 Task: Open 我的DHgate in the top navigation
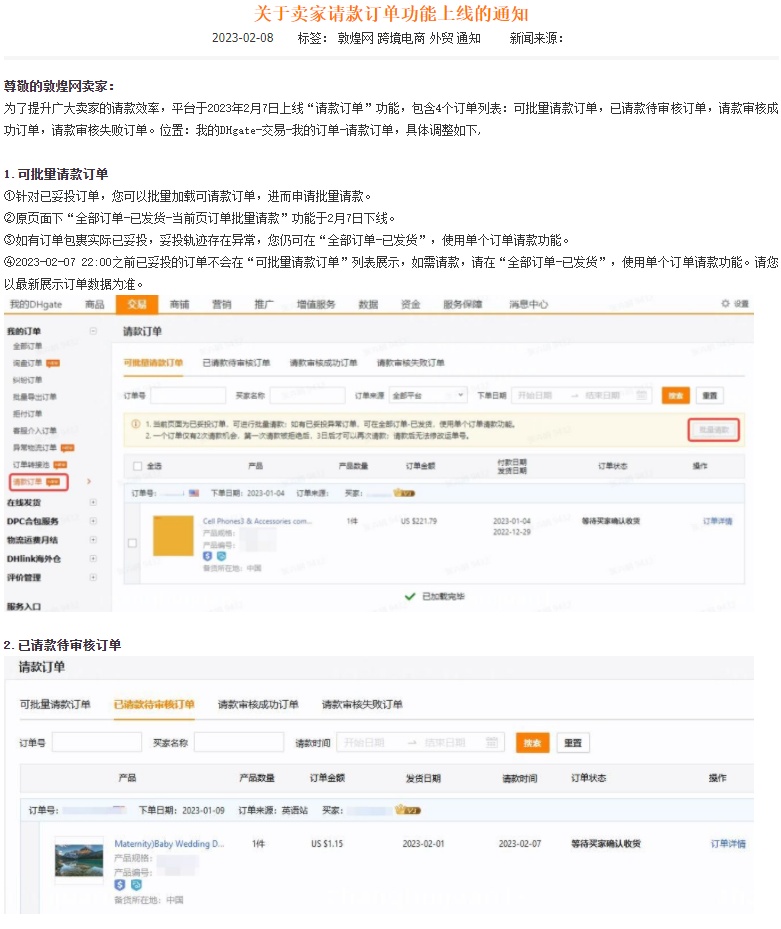36,304
